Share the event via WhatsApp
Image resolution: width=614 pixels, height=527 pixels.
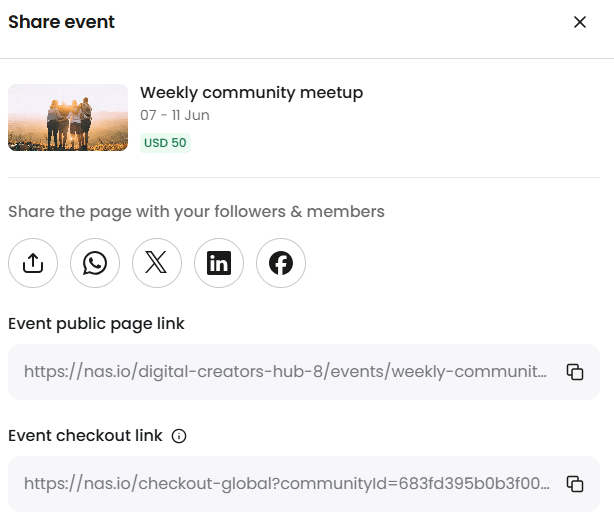pyautogui.click(x=95, y=263)
